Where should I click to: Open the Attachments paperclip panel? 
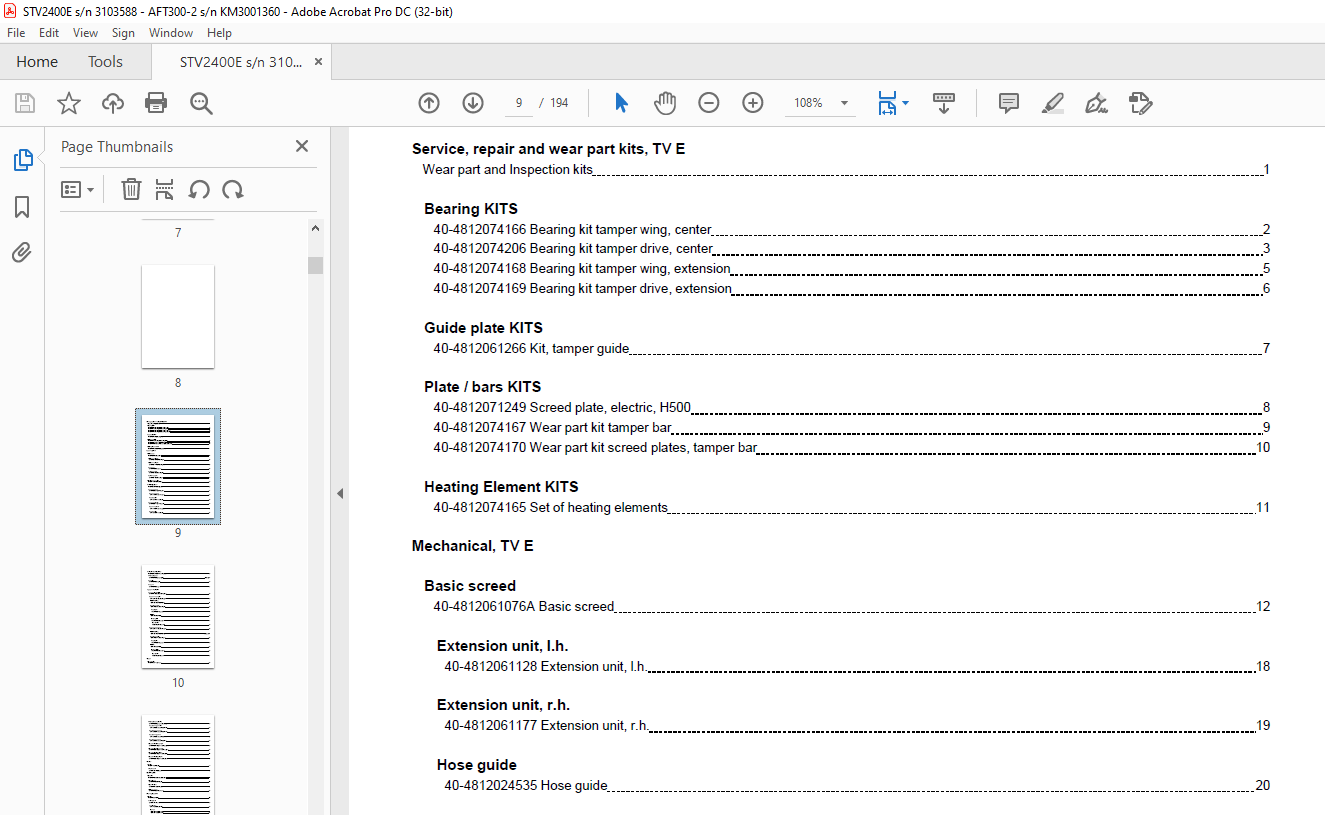[x=22, y=252]
